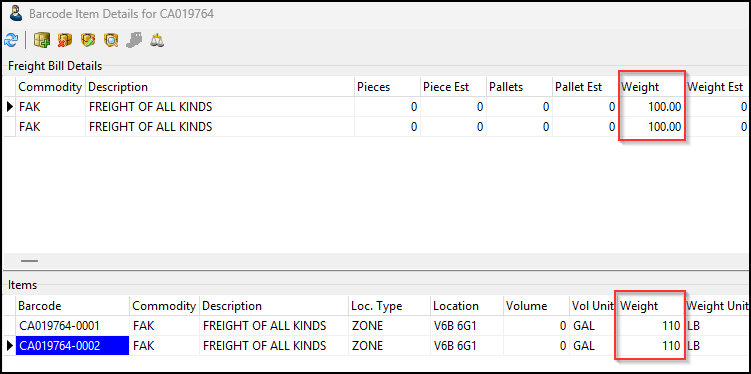Click the add item box icon with green plus

click(42, 40)
